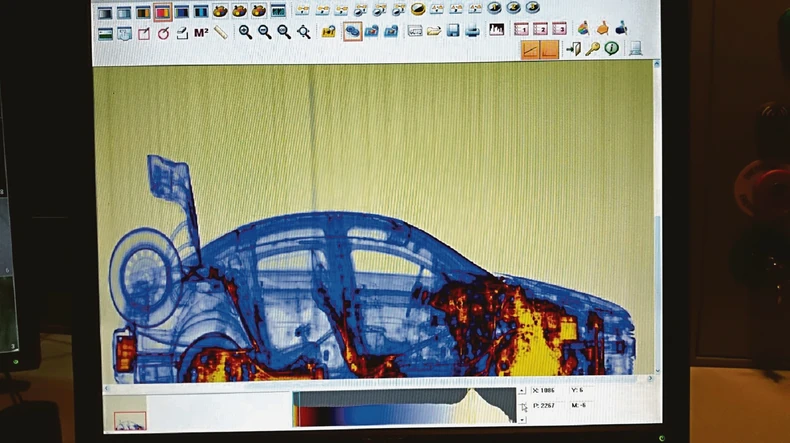Click the printer icon
The image size is (790, 443).
click(x=472, y=31)
